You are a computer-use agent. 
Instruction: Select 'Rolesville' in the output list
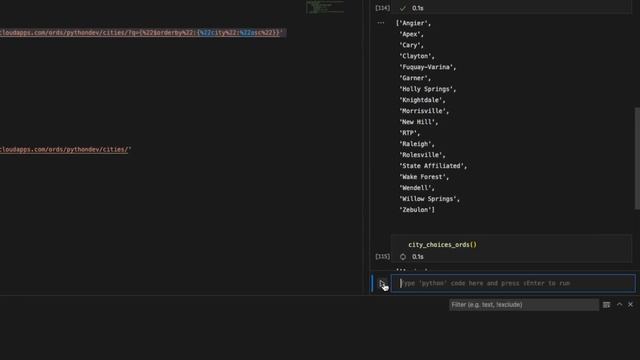point(420,155)
